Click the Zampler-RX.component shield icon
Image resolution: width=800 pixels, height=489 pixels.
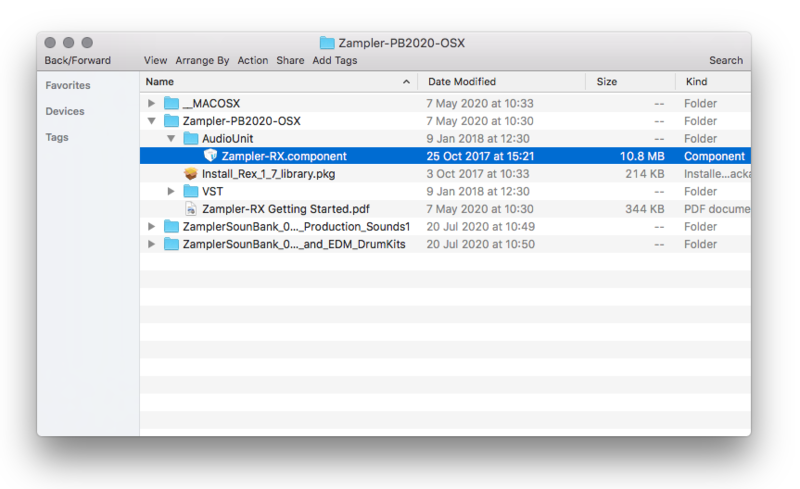[x=210, y=156]
